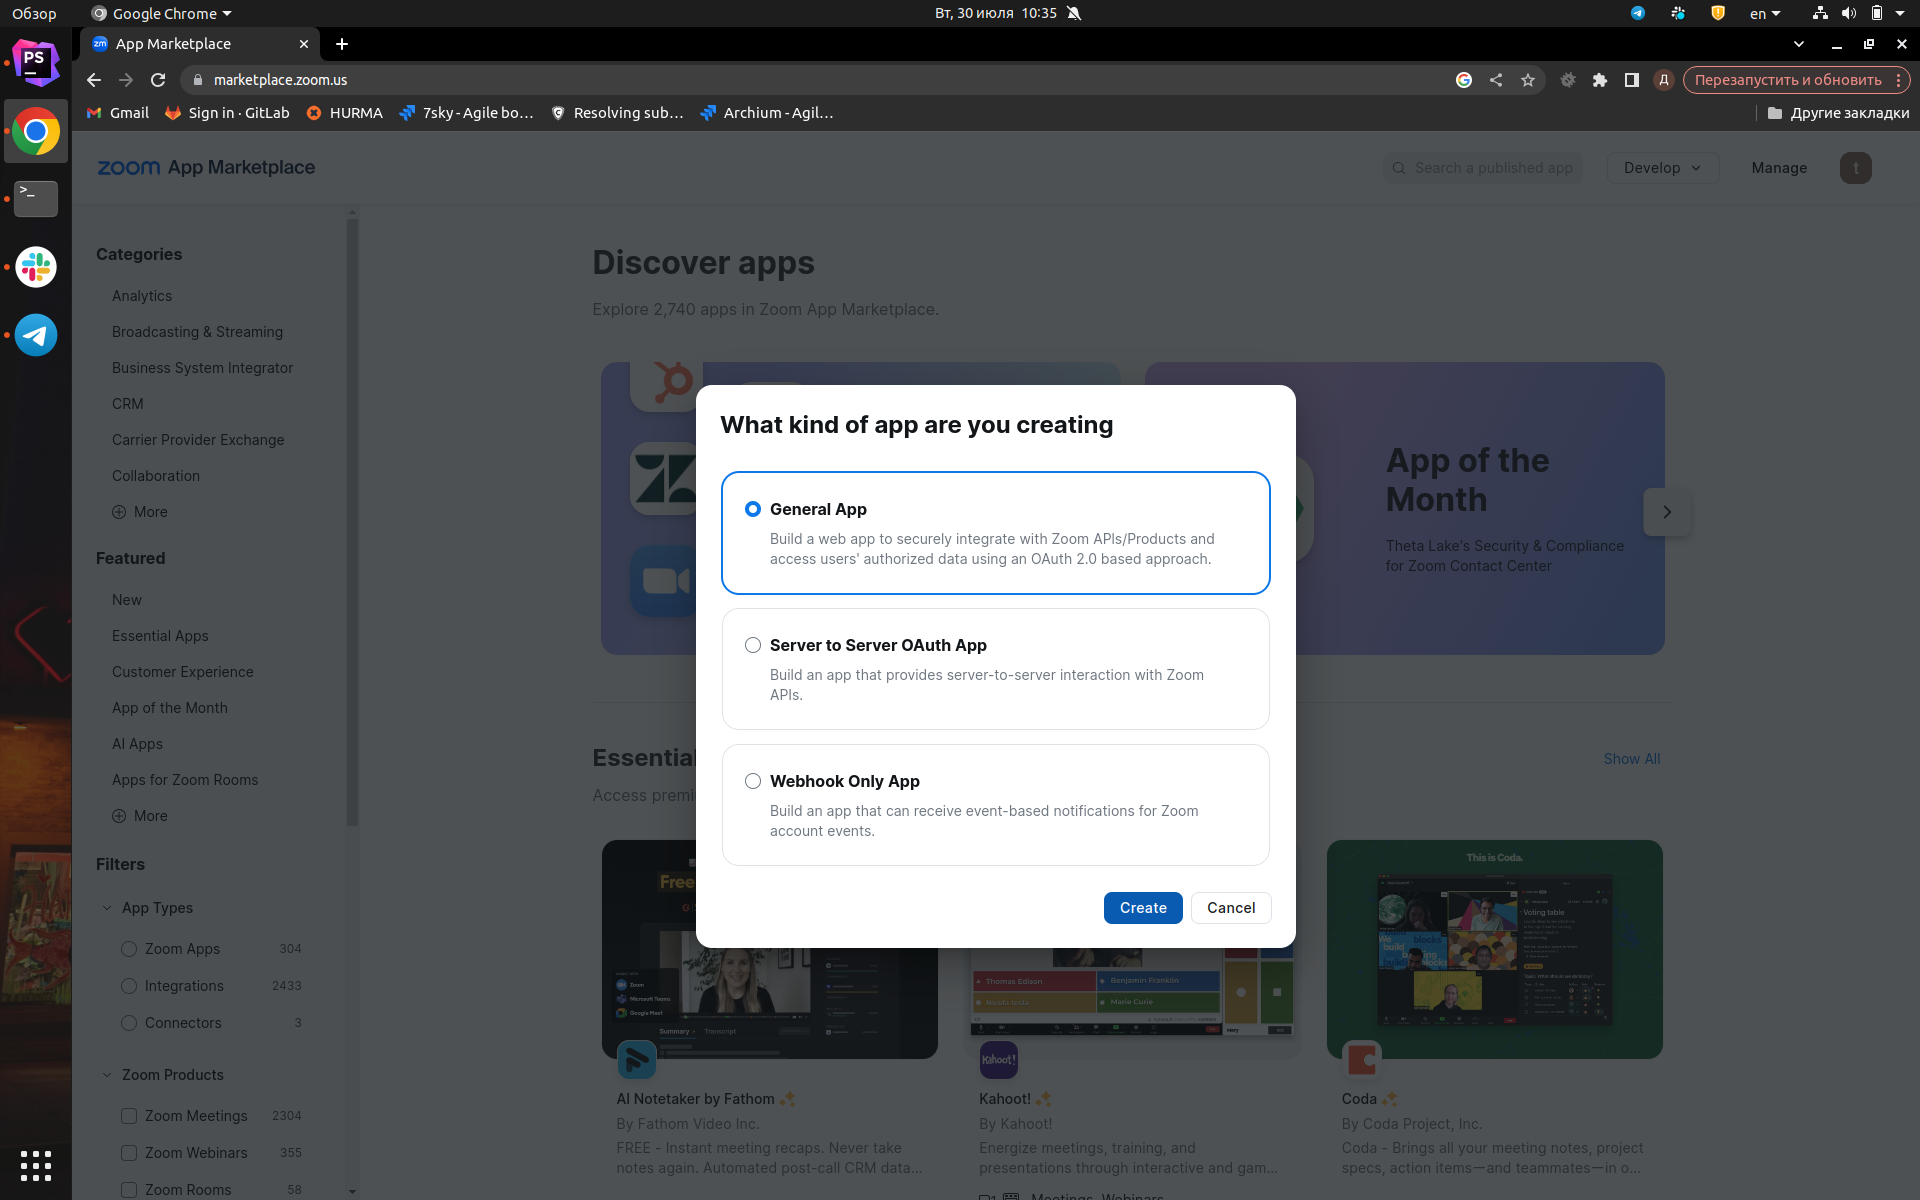The height and width of the screenshot is (1200, 1920).
Task: Click the Telegram tray icon
Action: coord(1638,13)
